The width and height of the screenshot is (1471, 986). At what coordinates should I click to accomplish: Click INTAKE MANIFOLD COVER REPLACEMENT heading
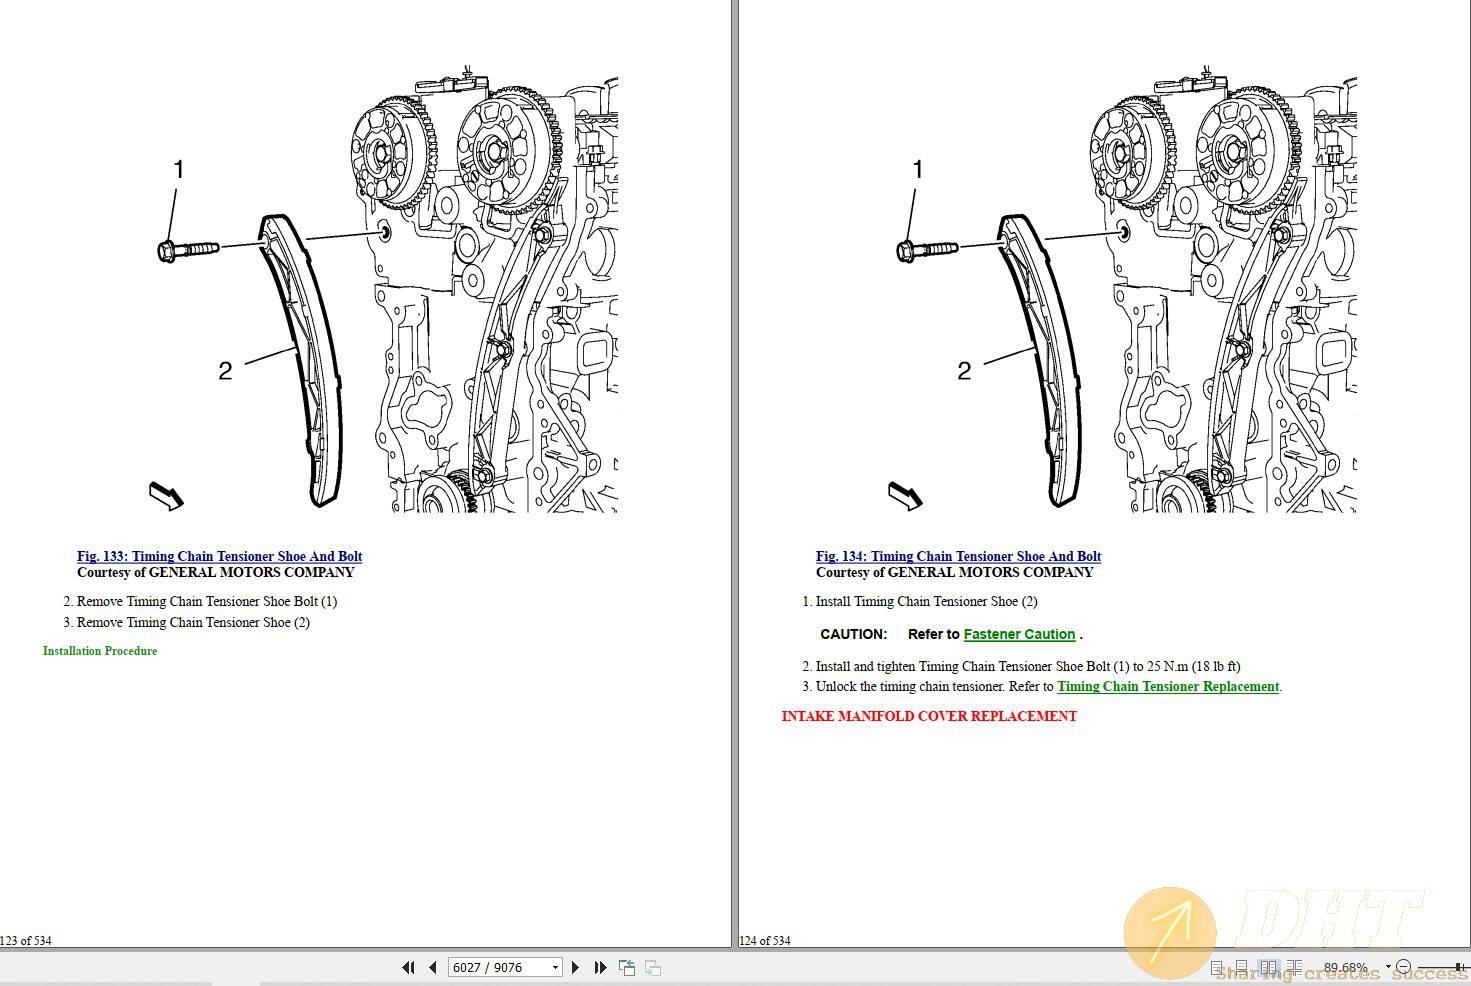click(929, 716)
